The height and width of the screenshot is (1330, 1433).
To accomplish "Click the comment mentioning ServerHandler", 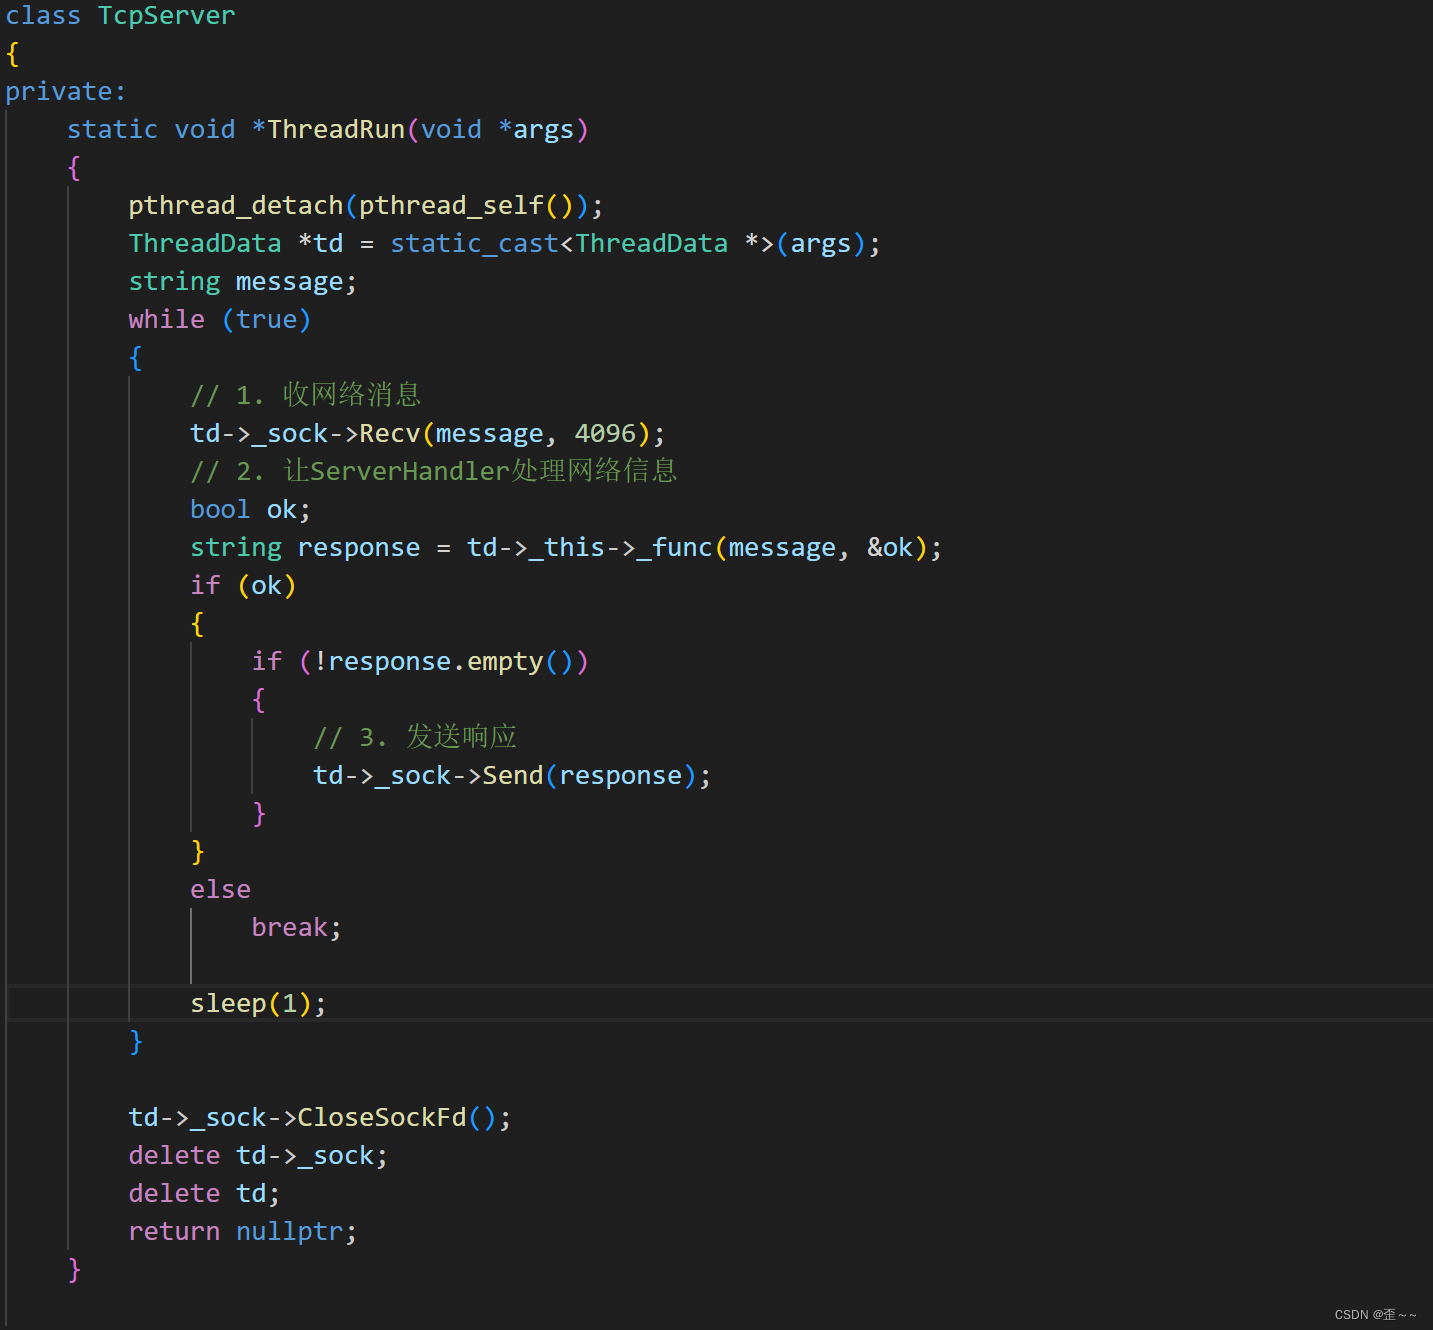I will pos(434,471).
